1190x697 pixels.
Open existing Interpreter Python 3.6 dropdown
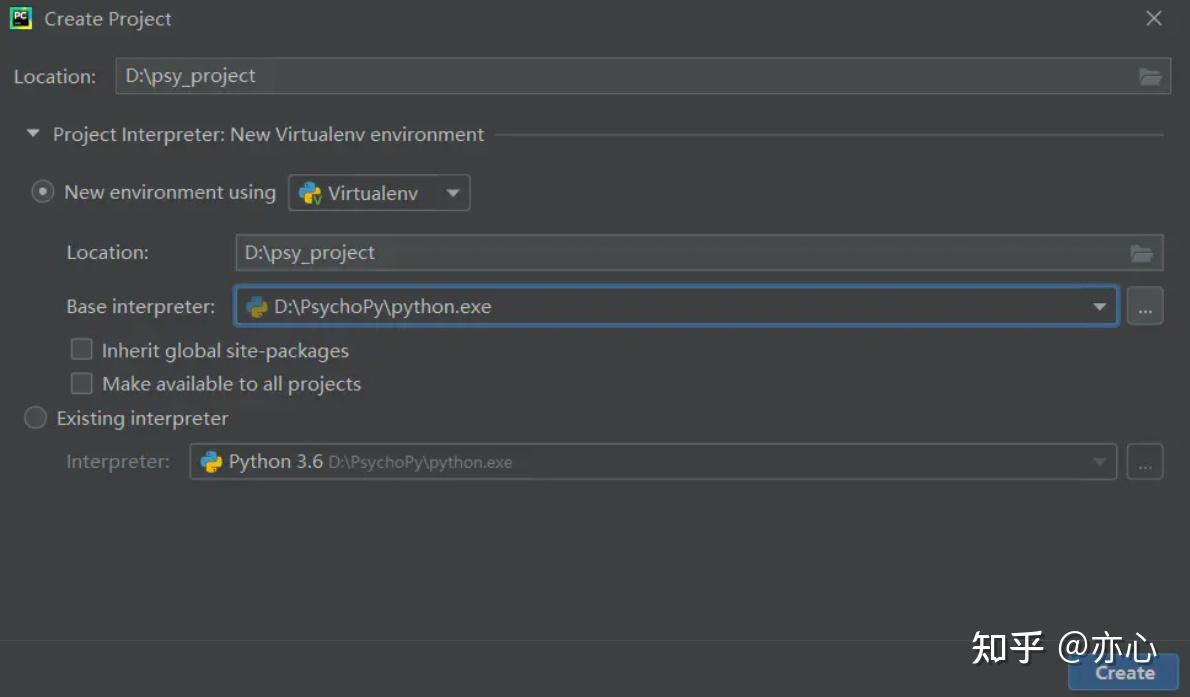coord(1099,462)
